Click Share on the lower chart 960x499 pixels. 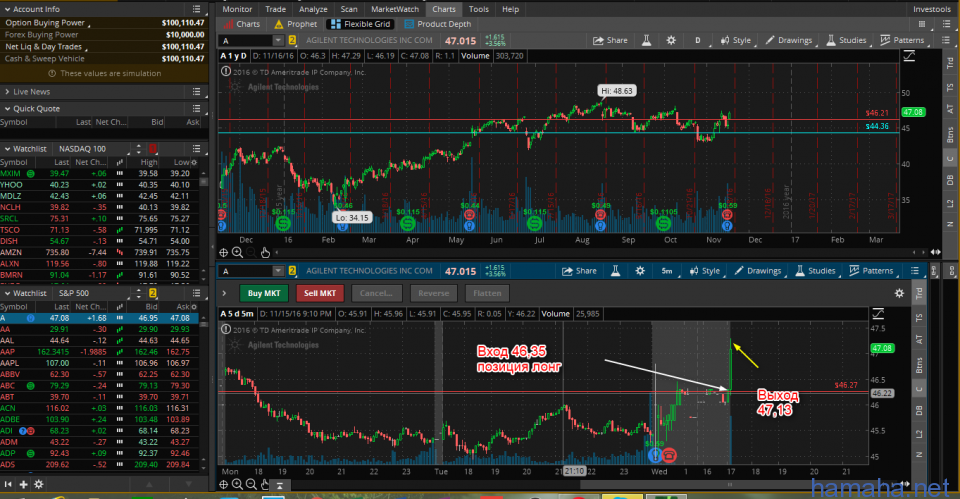coord(579,271)
